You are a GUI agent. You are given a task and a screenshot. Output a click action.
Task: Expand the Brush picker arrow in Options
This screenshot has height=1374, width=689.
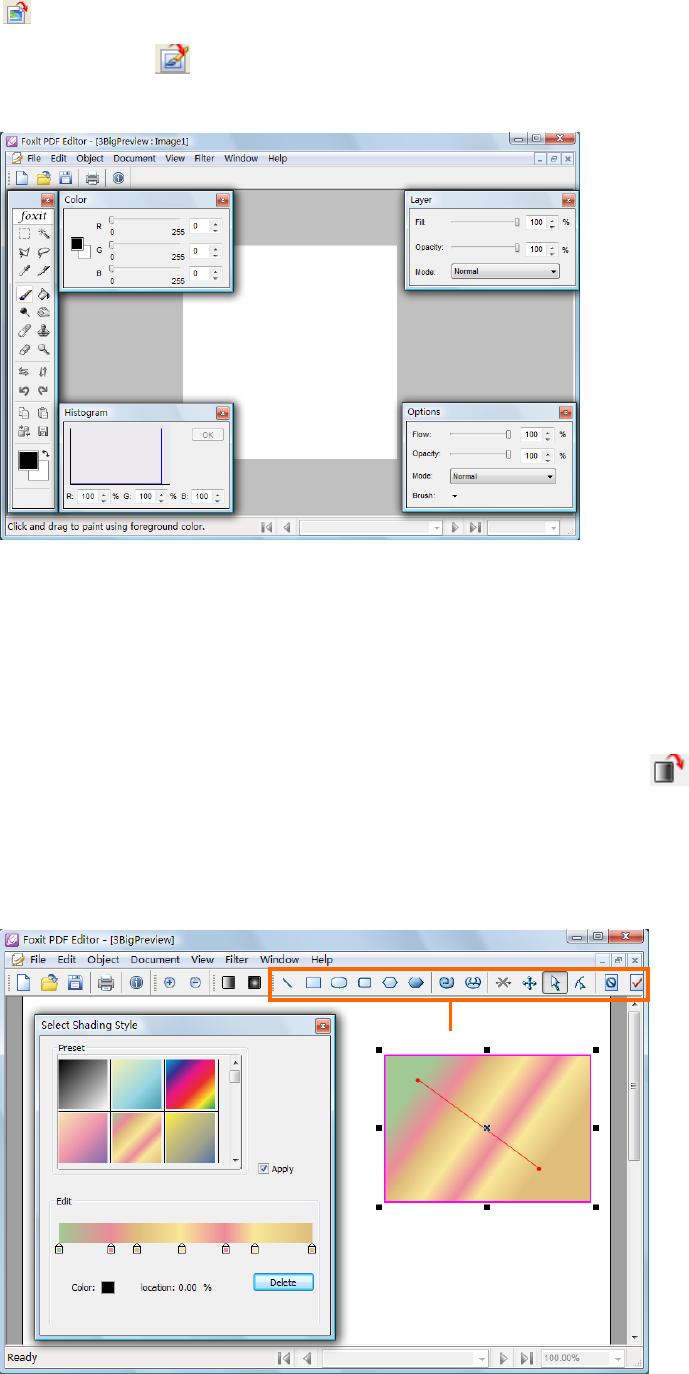tap(453, 495)
